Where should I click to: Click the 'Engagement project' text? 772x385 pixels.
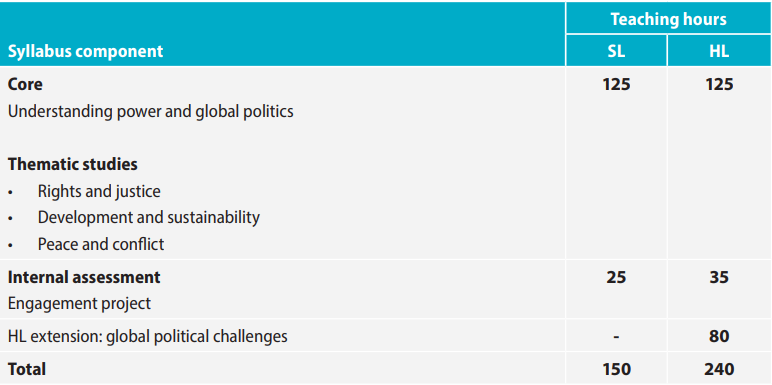[x=79, y=303]
